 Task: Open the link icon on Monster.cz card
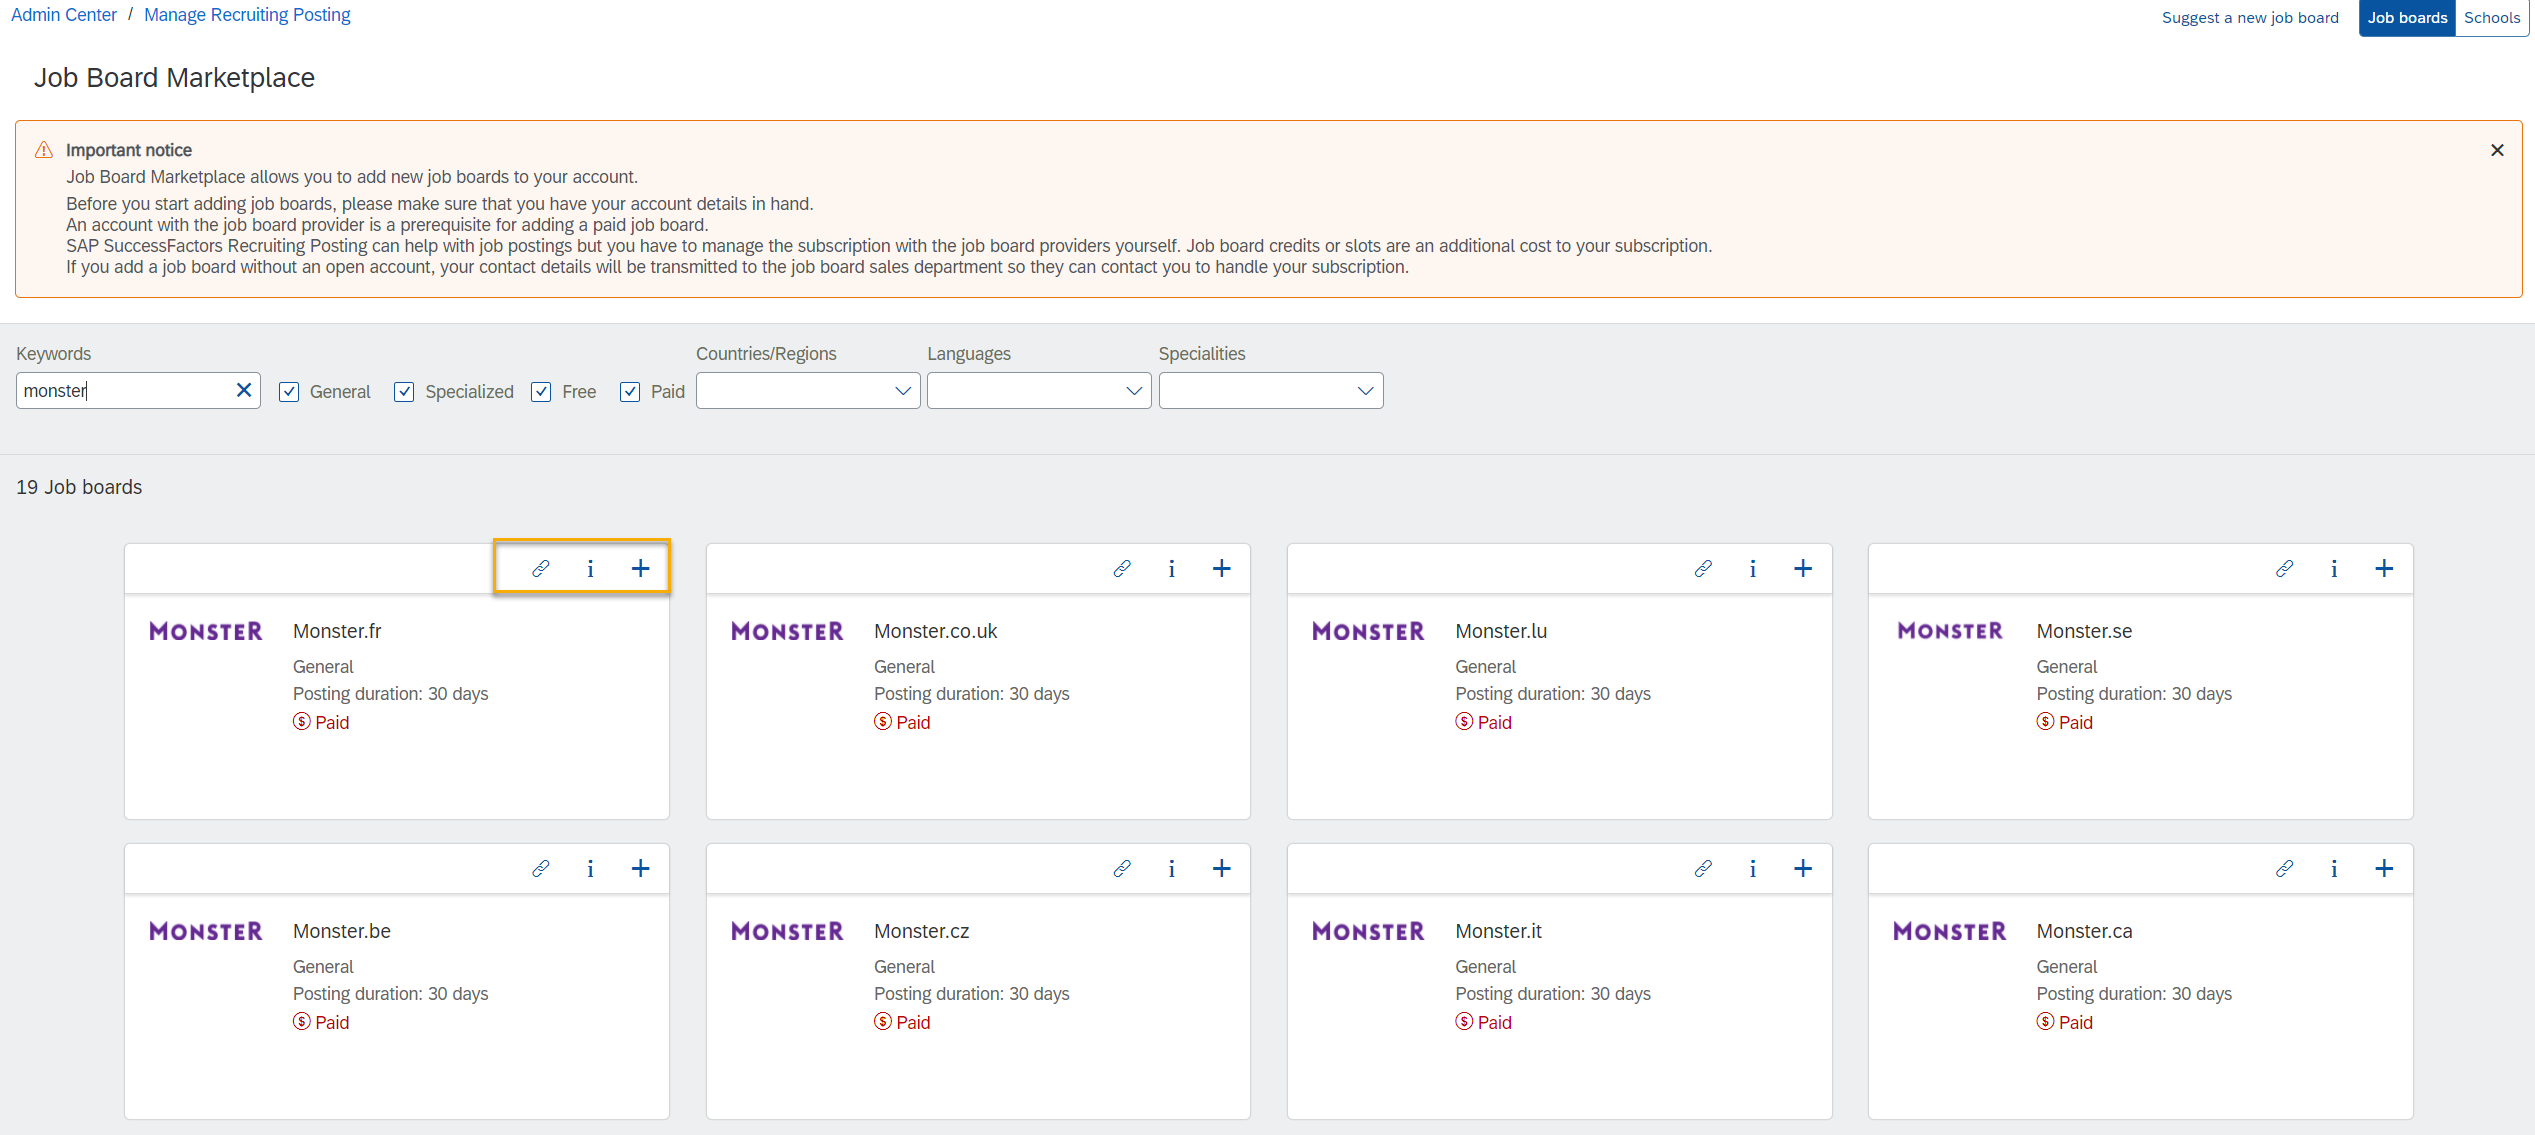pos(1122,868)
